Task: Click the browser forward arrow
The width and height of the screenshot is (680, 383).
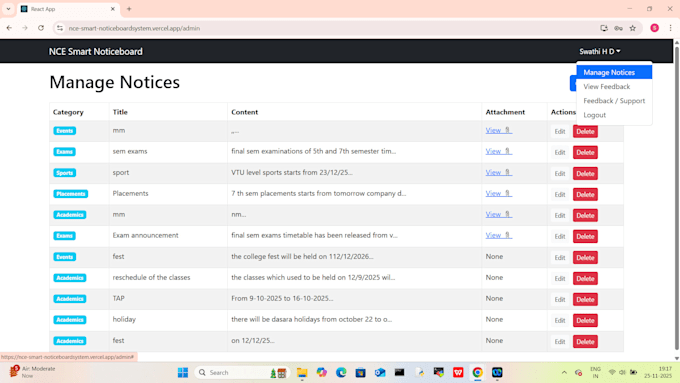Action: pyautogui.click(x=25, y=28)
